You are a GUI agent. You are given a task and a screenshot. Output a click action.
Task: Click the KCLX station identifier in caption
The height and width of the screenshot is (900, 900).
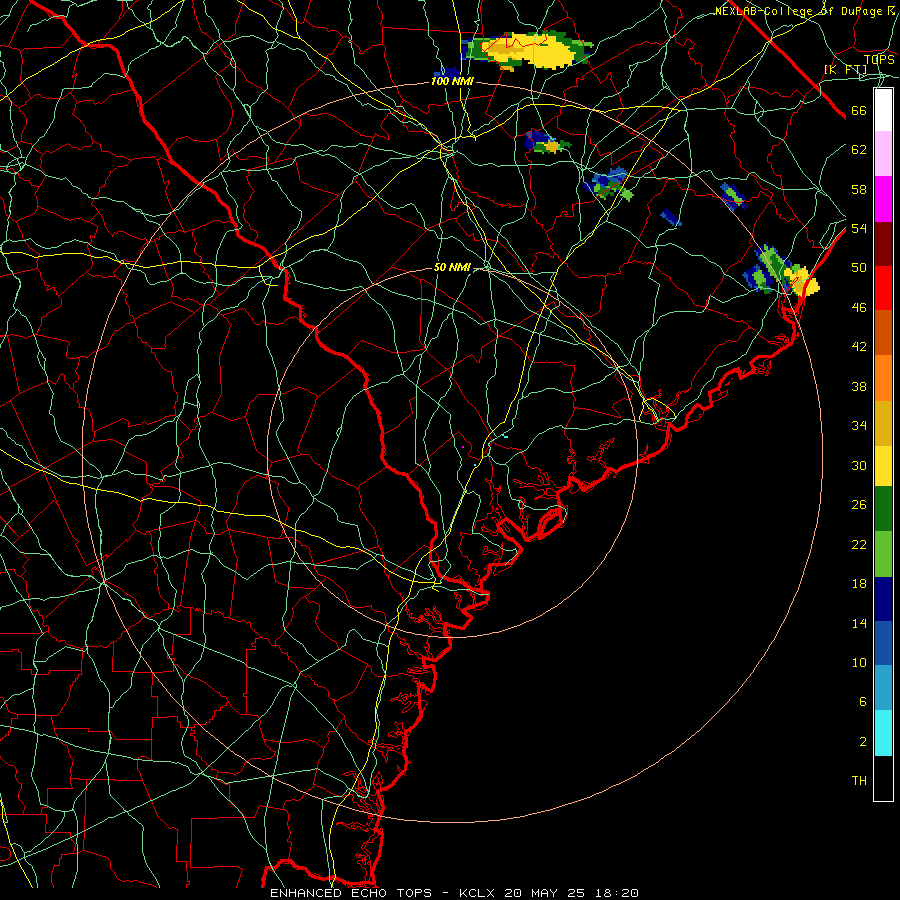476,893
